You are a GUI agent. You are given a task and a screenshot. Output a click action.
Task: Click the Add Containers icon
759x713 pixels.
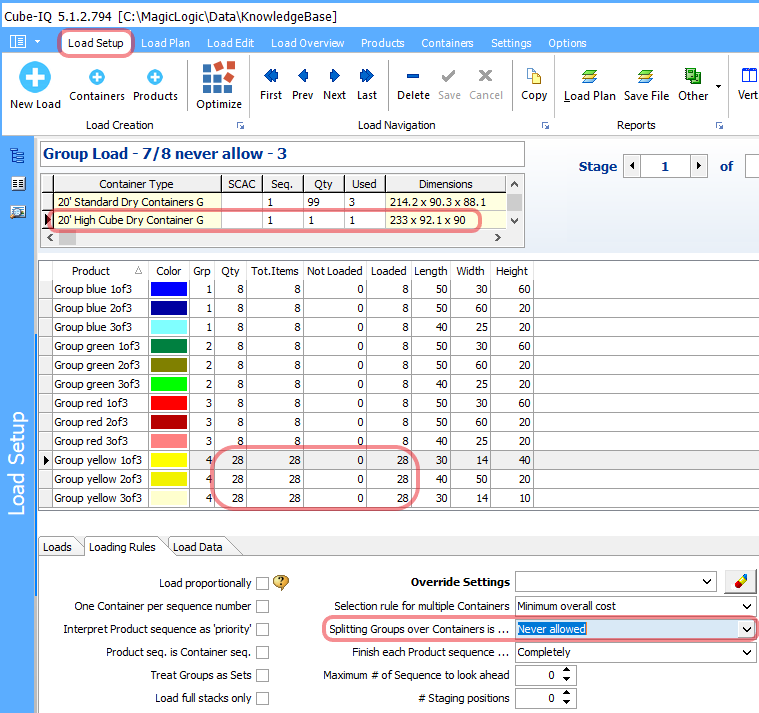(x=97, y=77)
